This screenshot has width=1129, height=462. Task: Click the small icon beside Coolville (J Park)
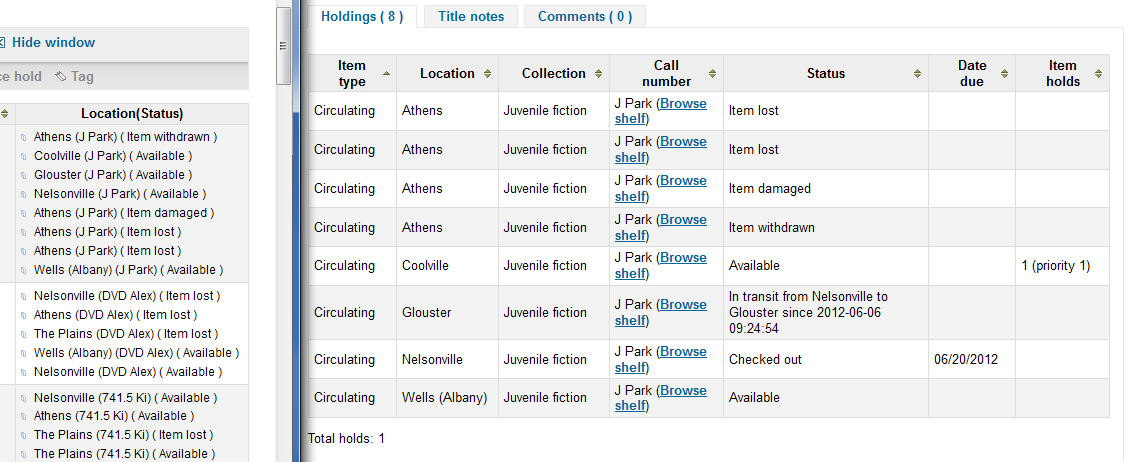(24, 157)
